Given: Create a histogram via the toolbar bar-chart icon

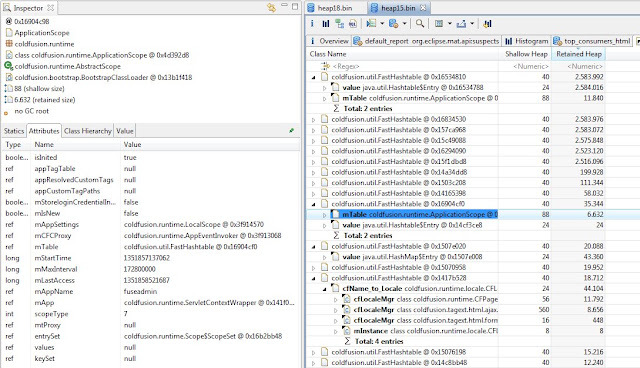Looking at the screenshot, I should pyautogui.click(x=325, y=24).
